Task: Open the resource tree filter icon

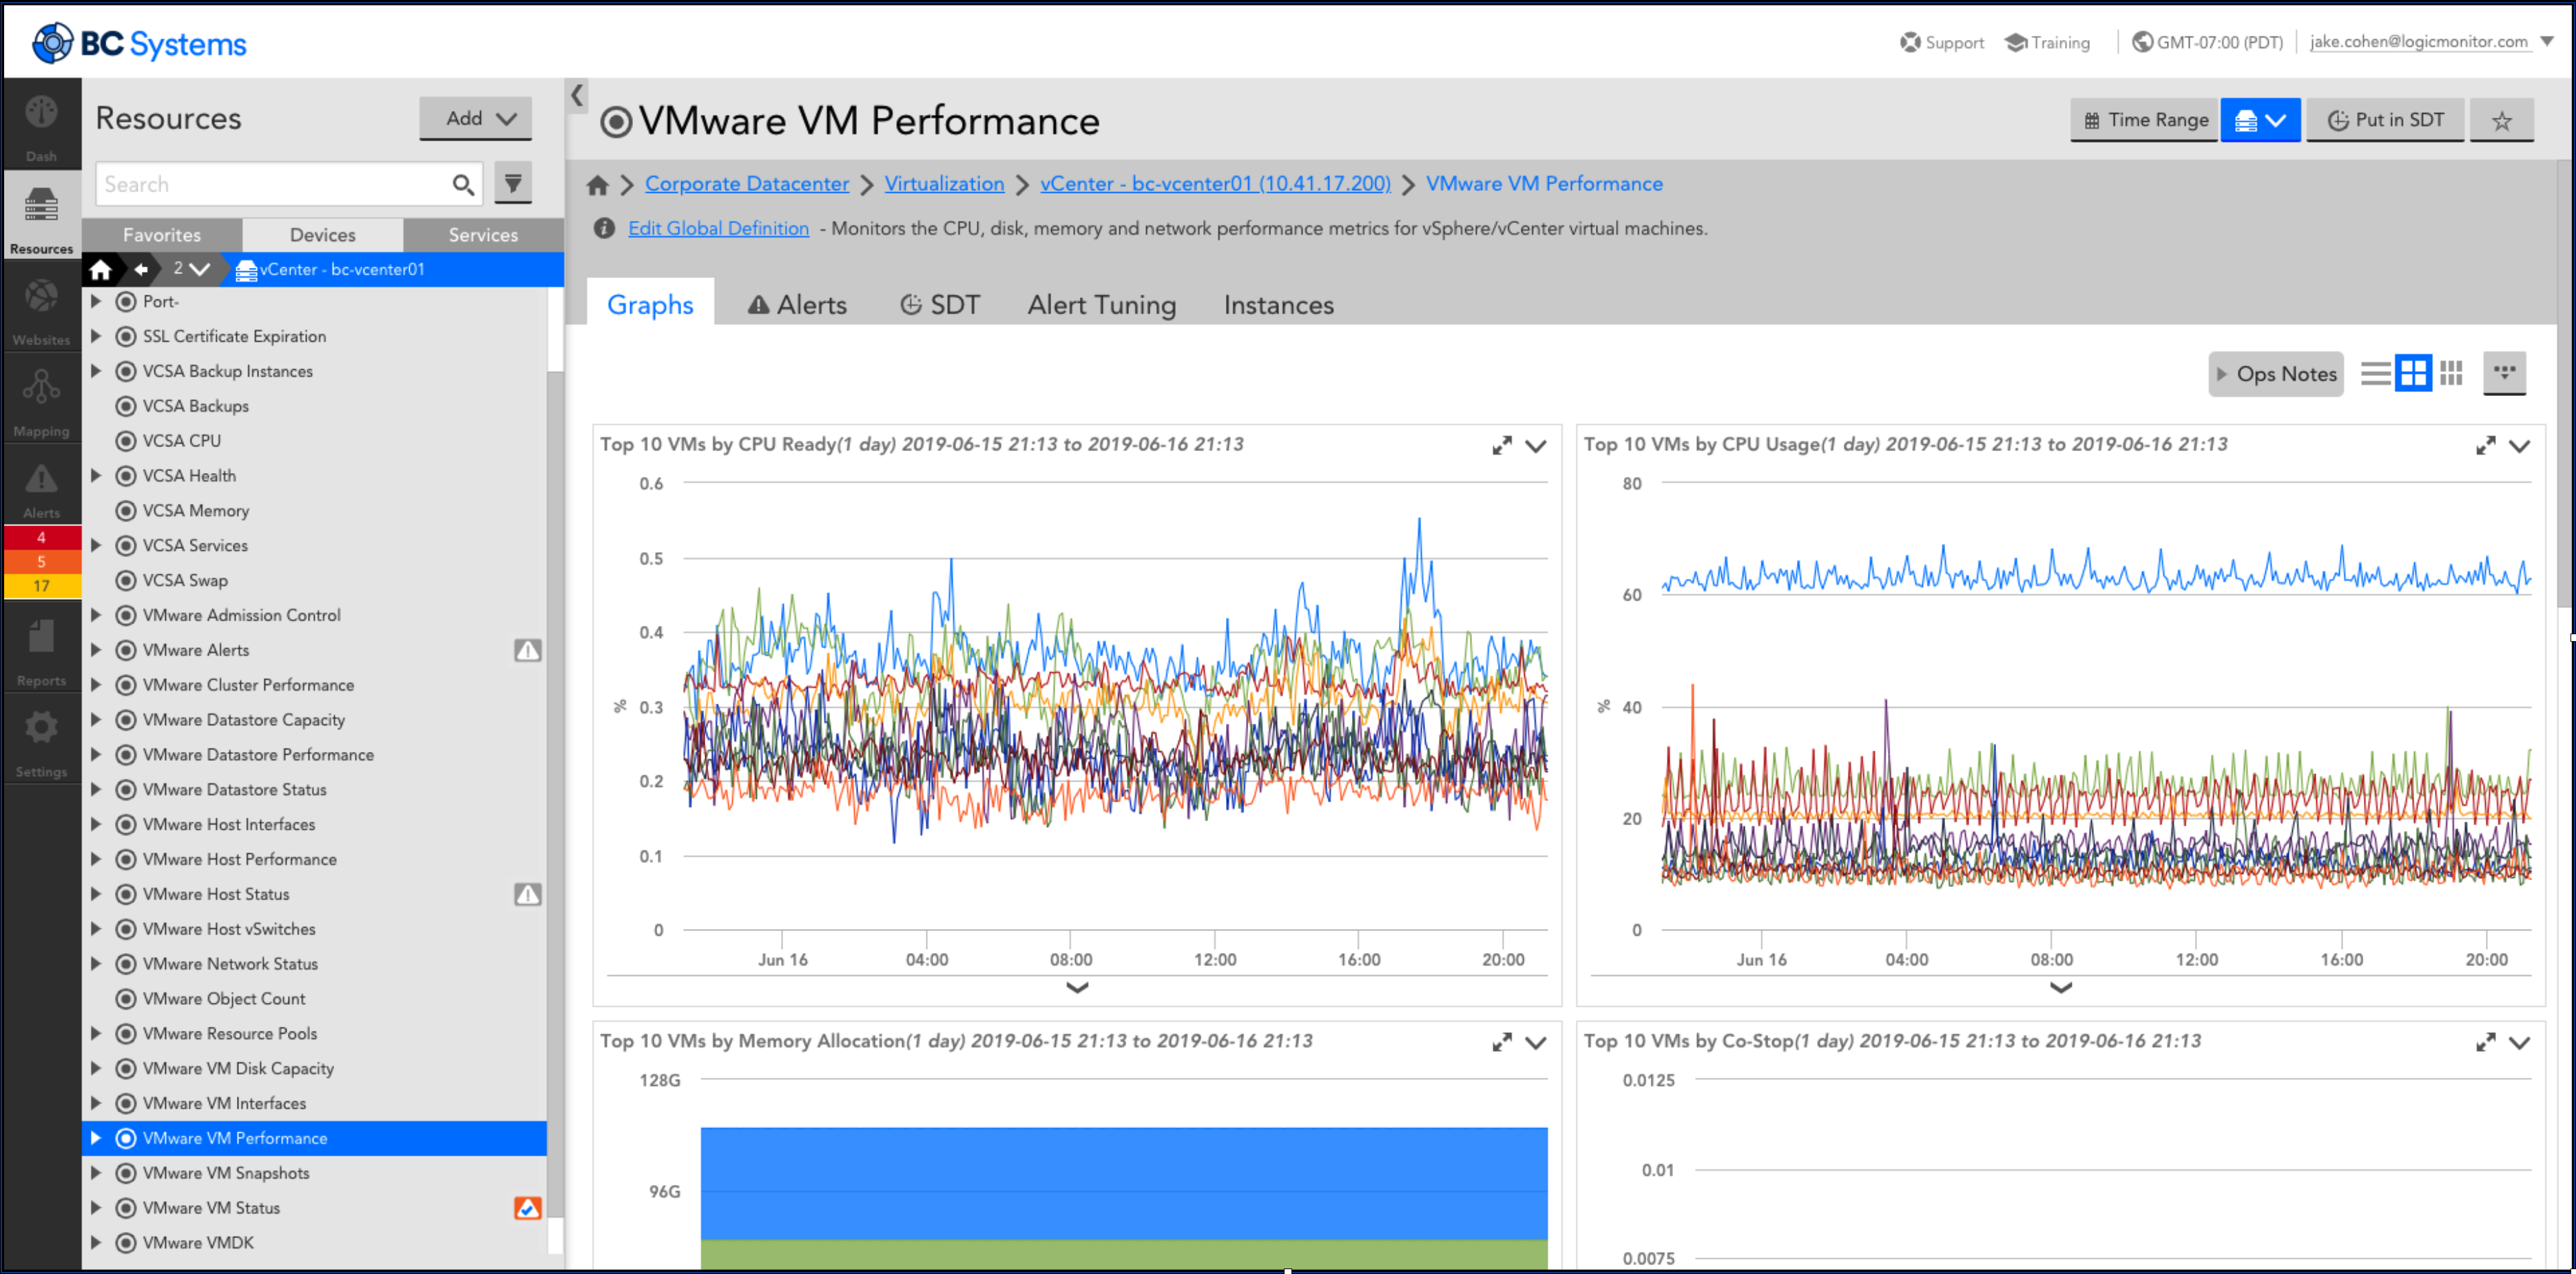Action: point(513,183)
